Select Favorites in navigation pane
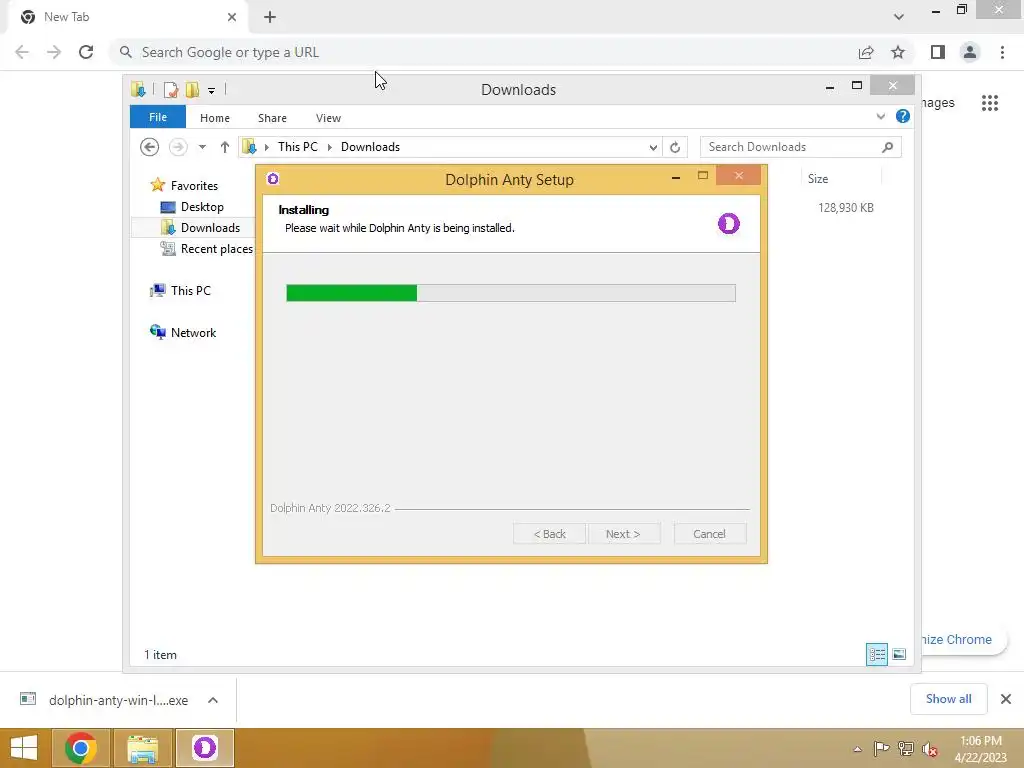This screenshot has height=768, width=1024. pos(194,185)
